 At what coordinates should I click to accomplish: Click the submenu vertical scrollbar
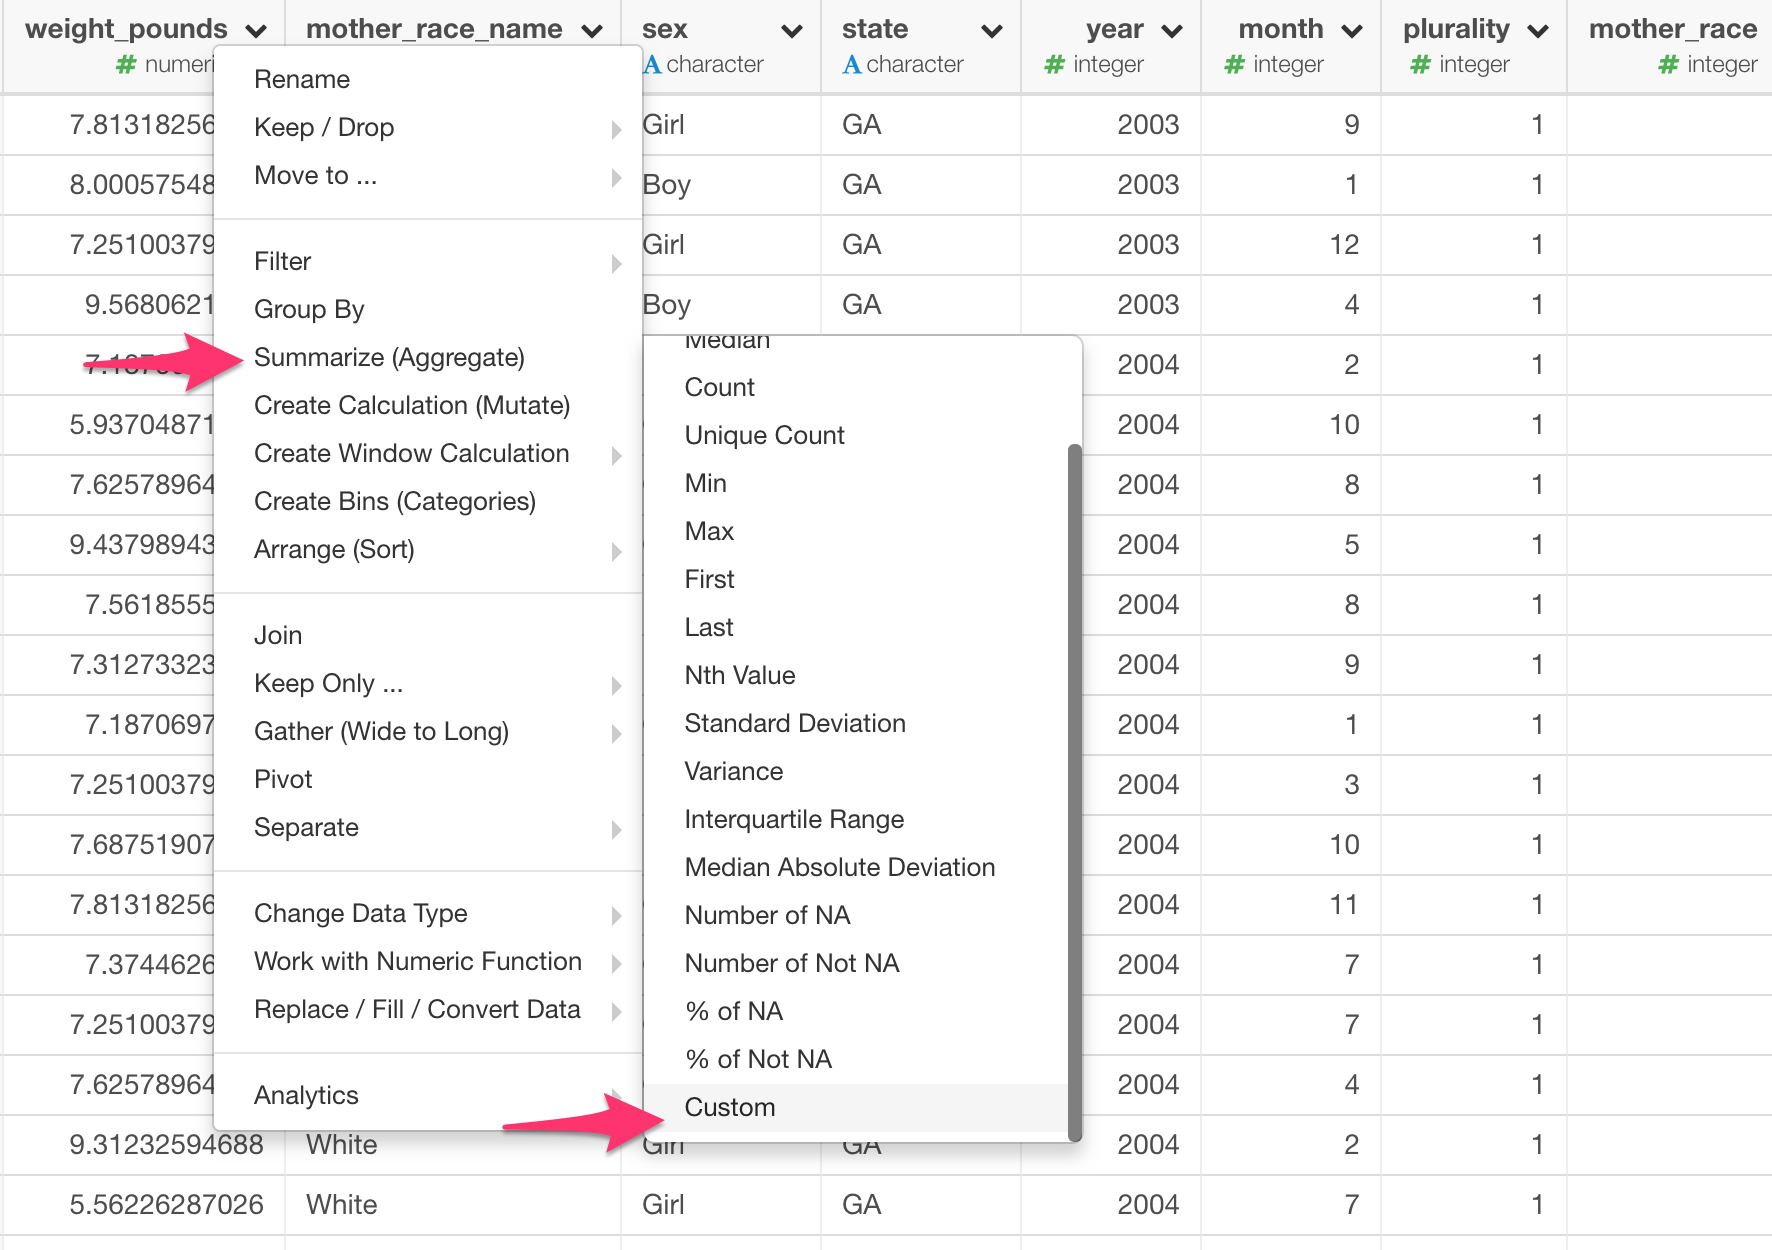(x=1075, y=790)
